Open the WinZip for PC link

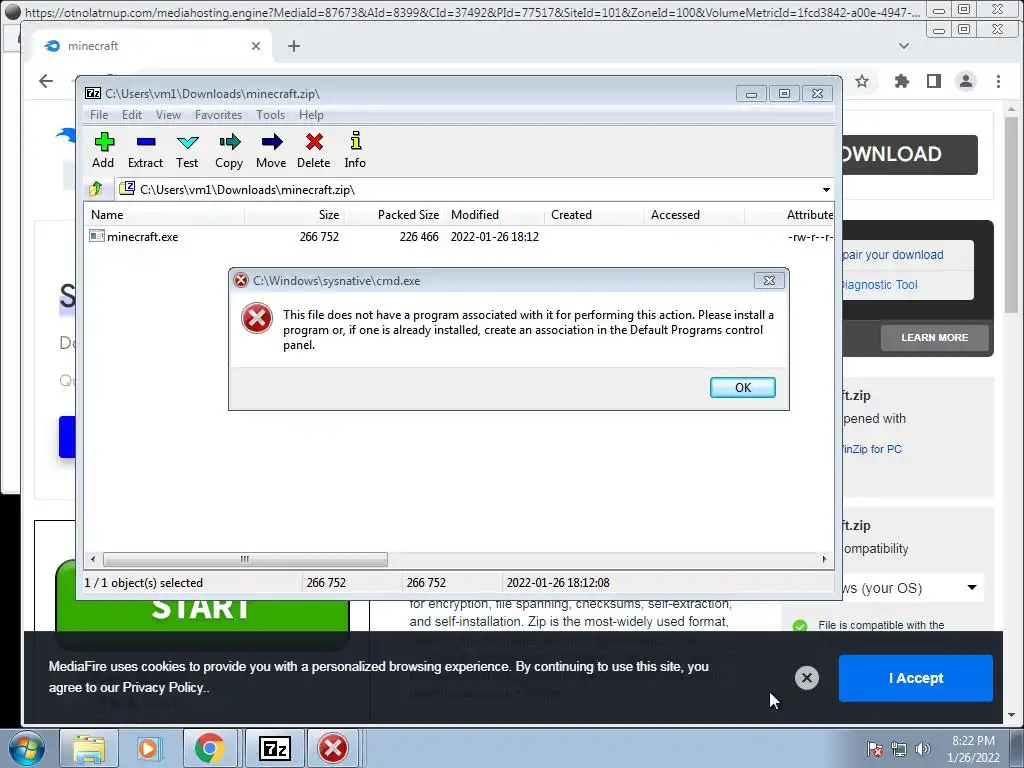tap(872, 449)
